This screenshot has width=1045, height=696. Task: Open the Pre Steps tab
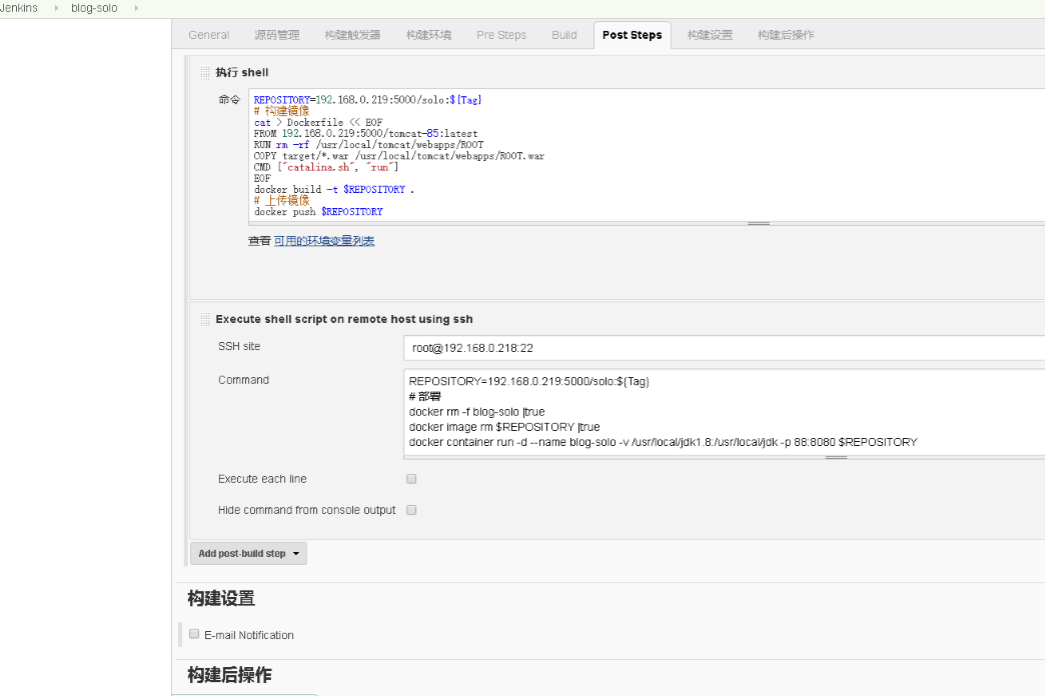(x=501, y=35)
